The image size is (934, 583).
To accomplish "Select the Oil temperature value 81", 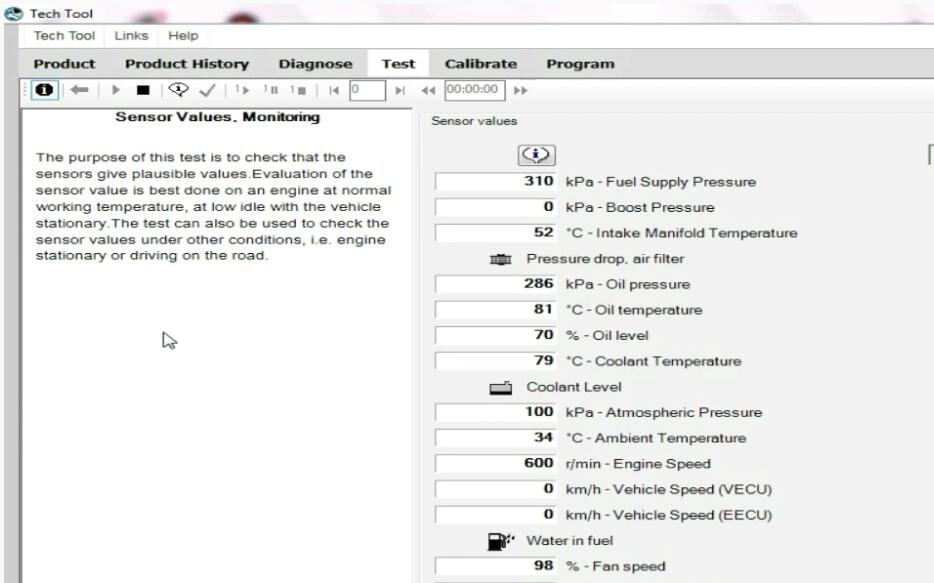I will (x=496, y=309).
